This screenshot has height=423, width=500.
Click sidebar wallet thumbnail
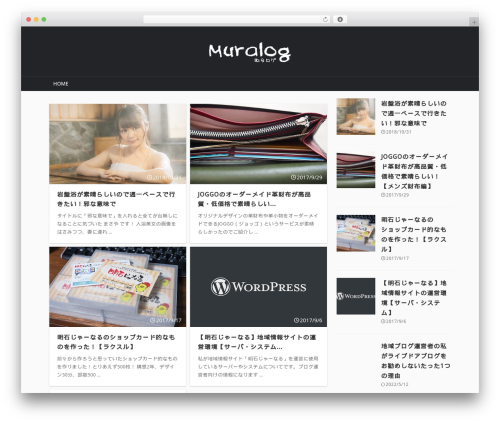(356, 170)
